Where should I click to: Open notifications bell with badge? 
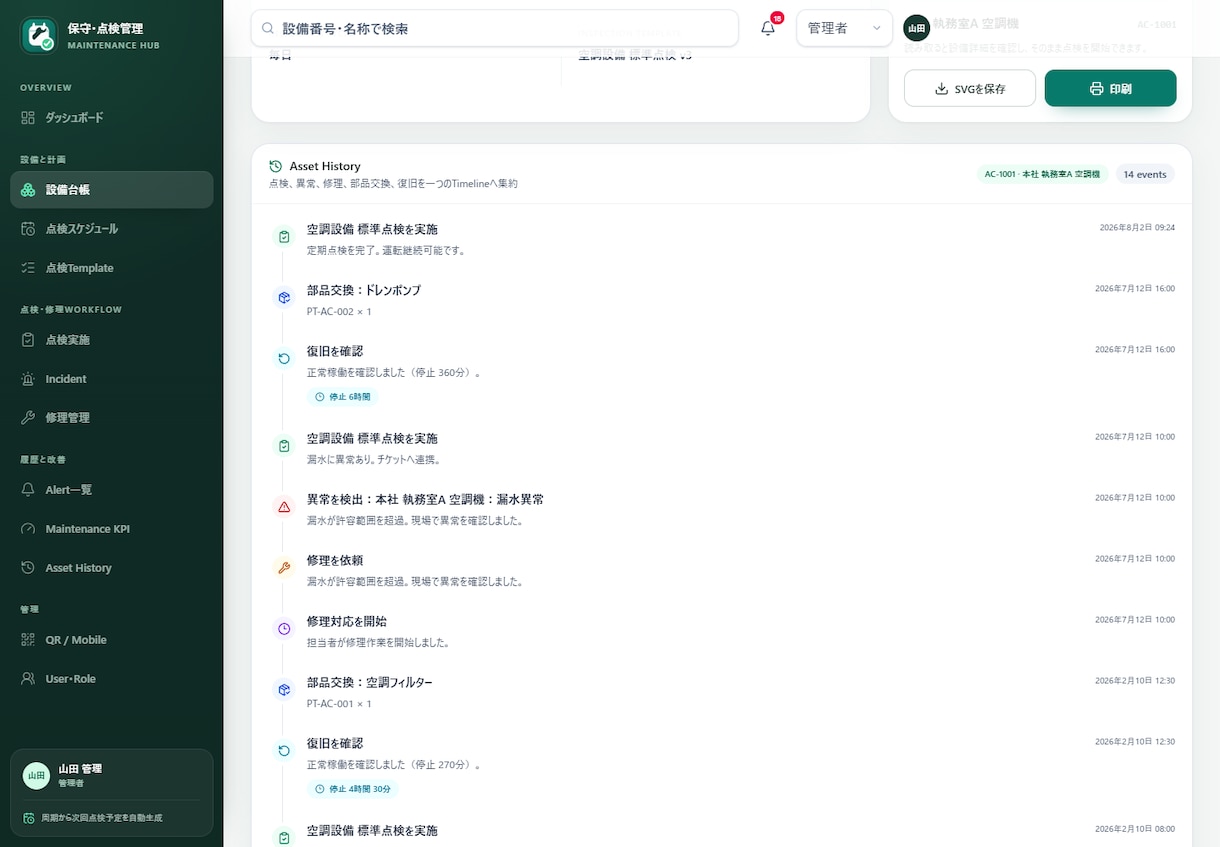pyautogui.click(x=768, y=28)
